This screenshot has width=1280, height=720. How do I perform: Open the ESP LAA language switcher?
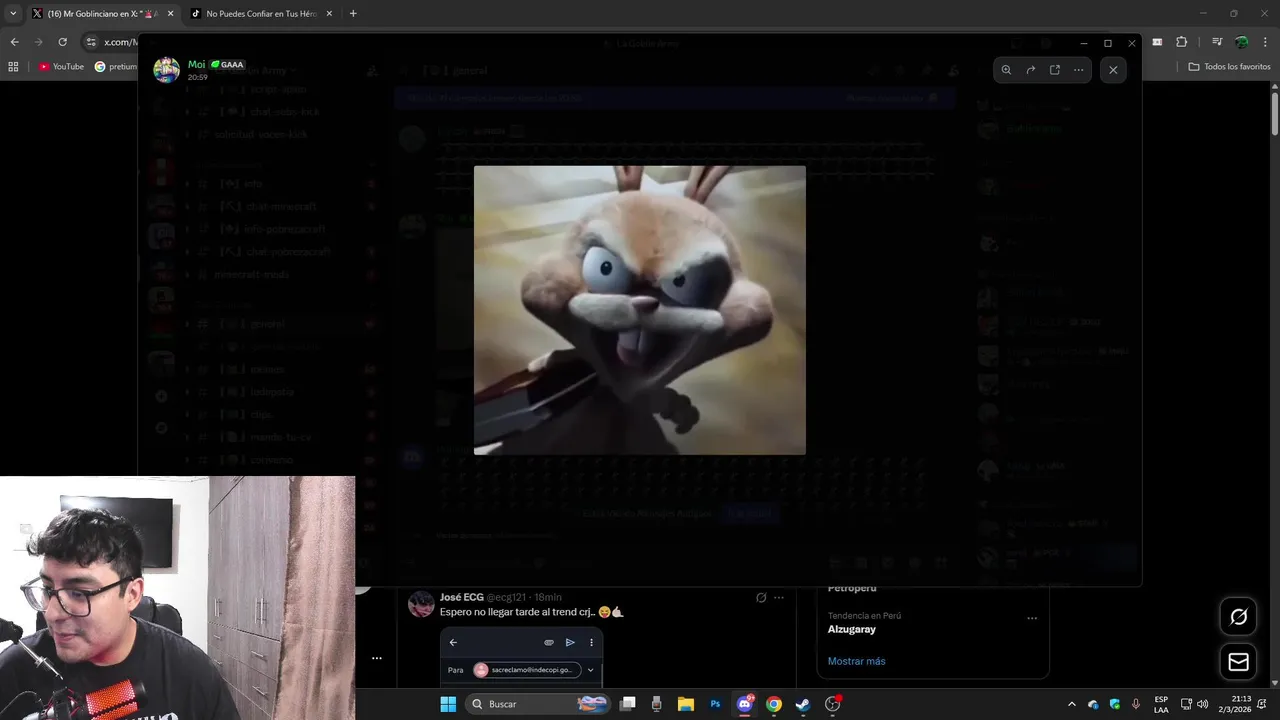pos(1161,704)
